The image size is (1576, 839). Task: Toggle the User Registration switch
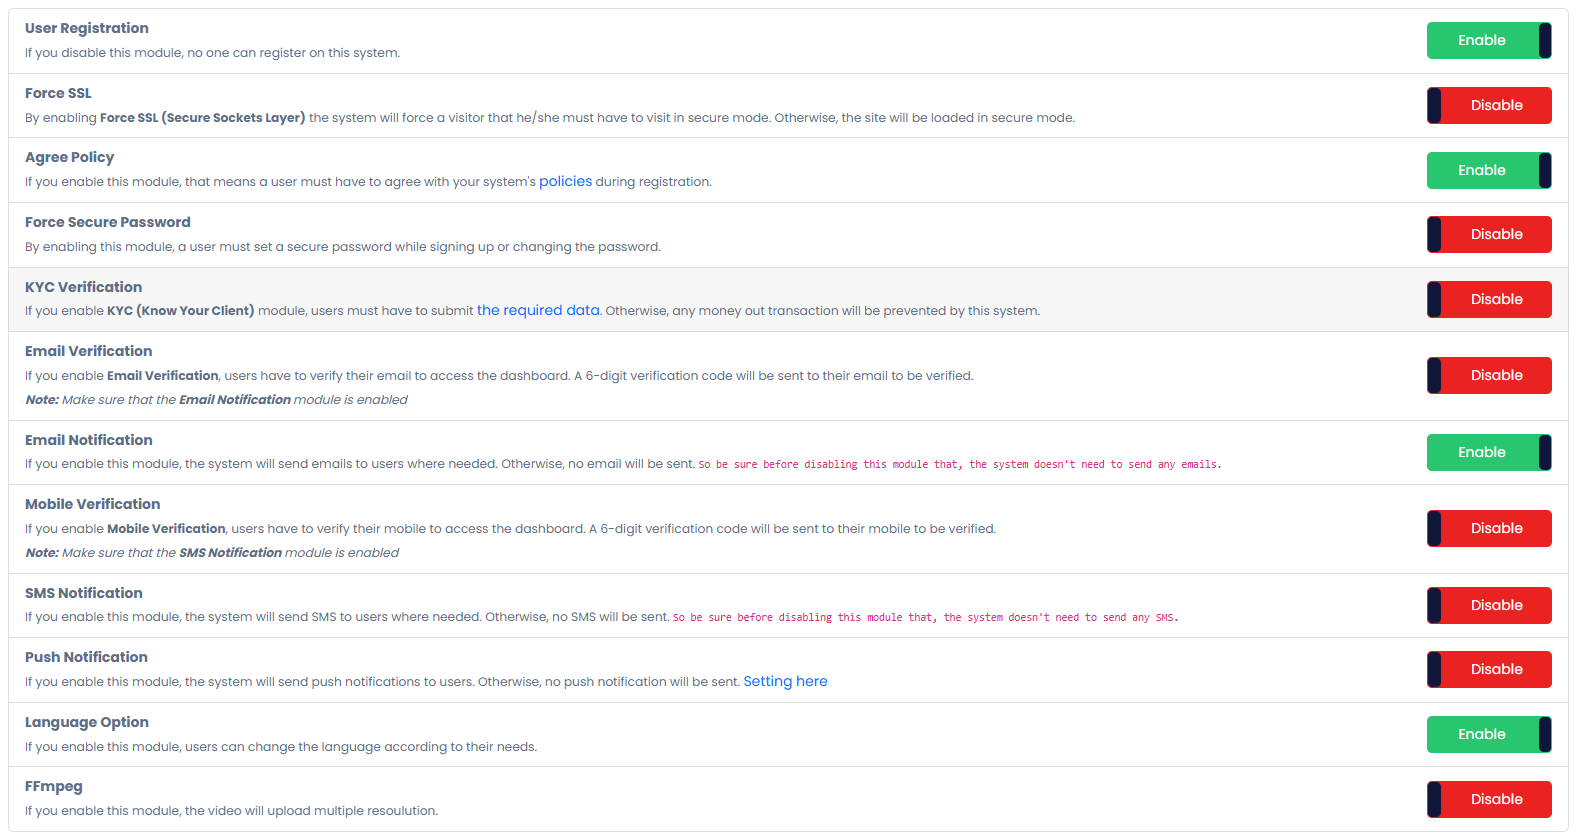point(1488,41)
